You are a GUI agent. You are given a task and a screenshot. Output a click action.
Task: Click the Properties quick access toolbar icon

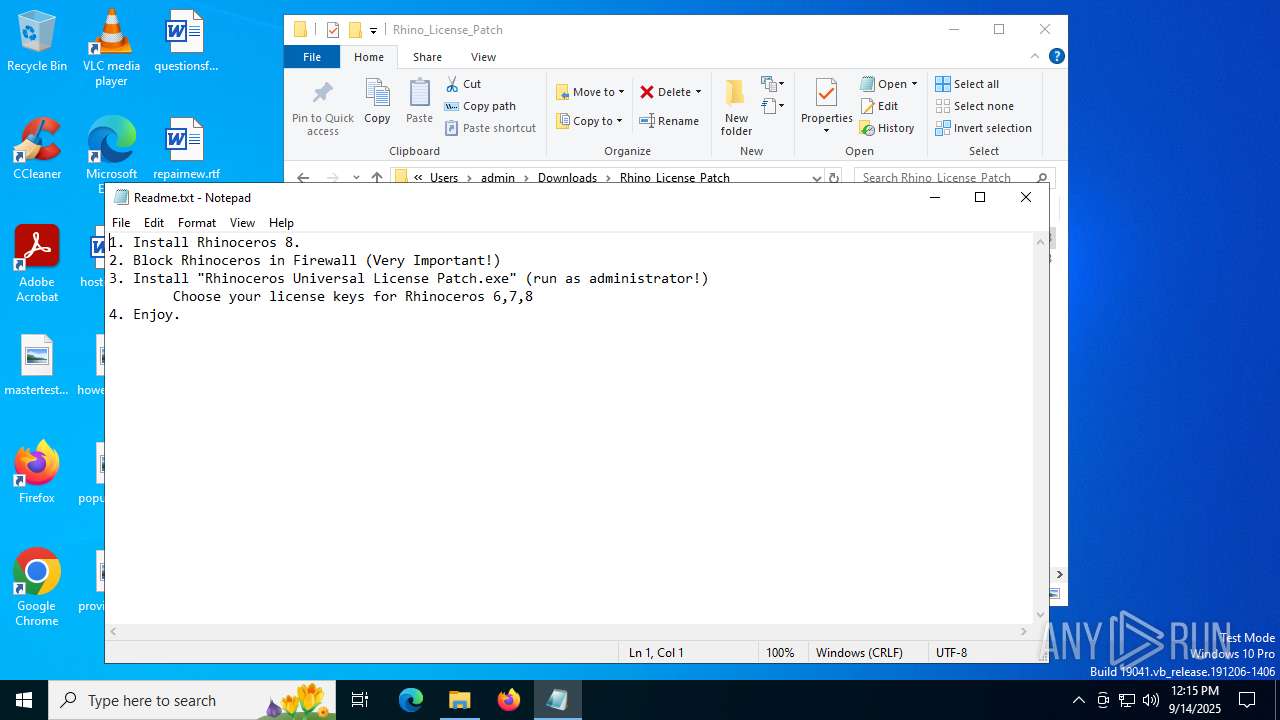[333, 30]
